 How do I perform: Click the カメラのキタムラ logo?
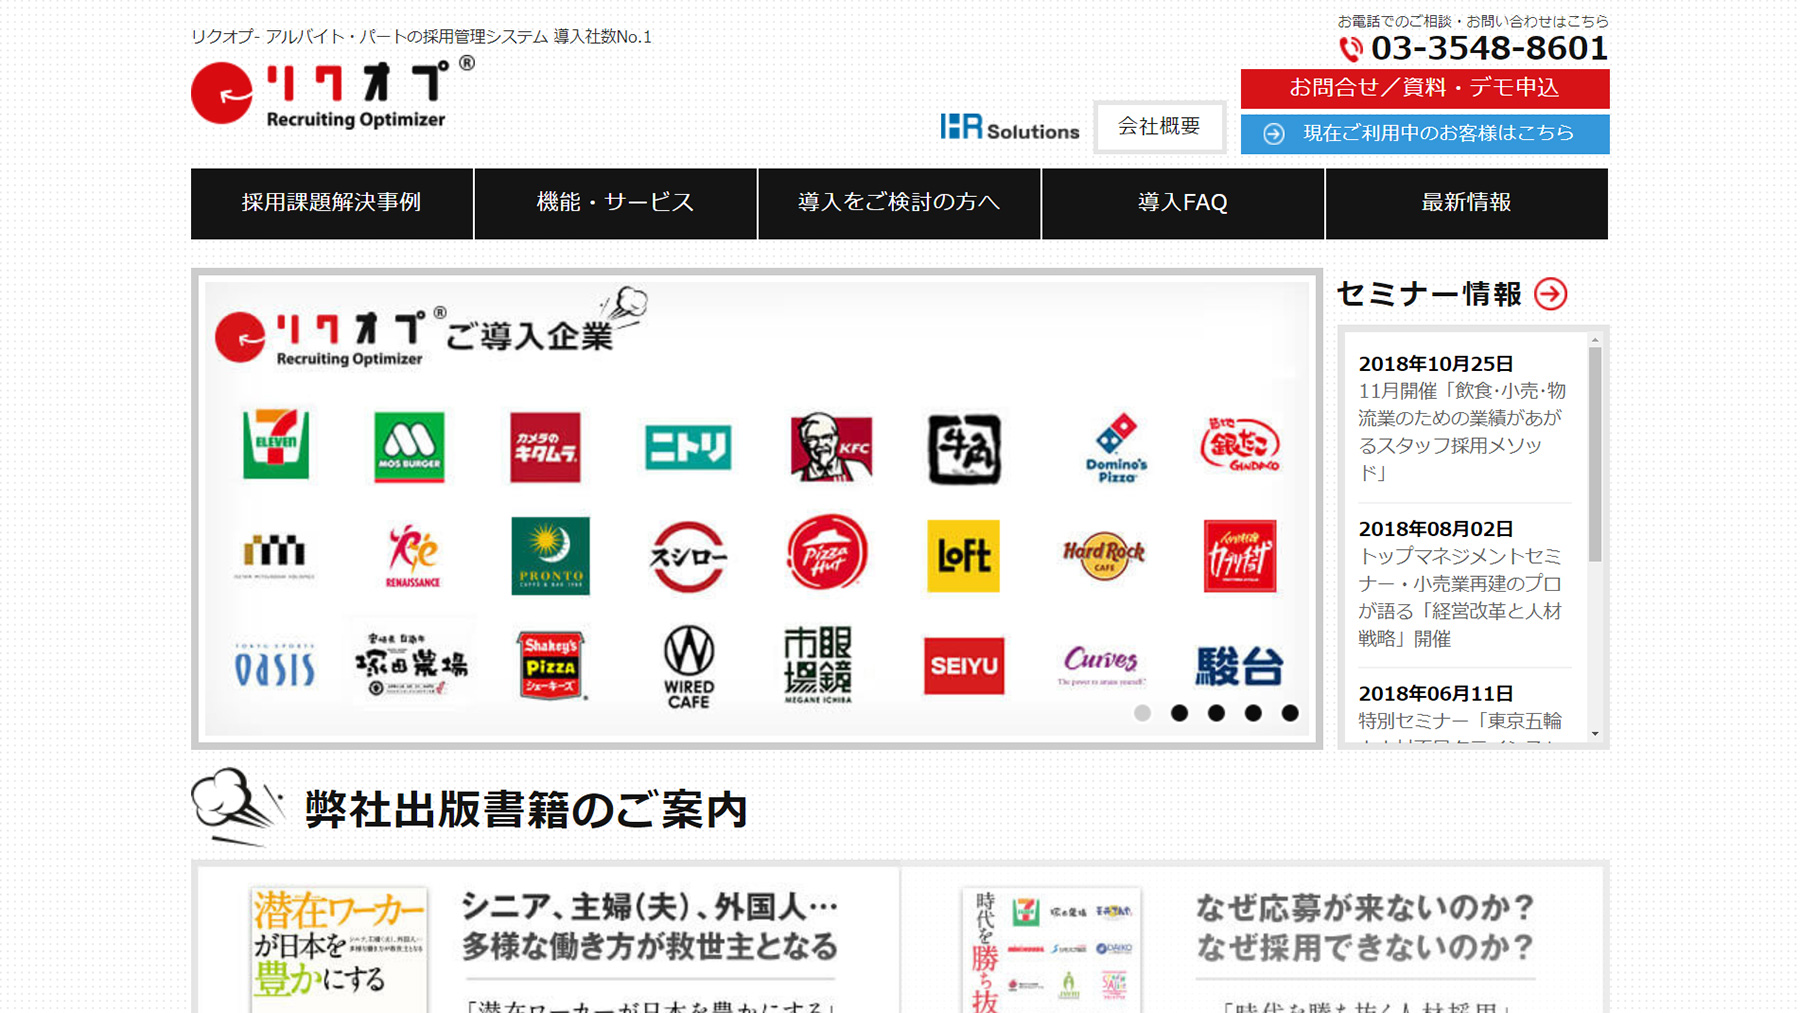[x=545, y=447]
